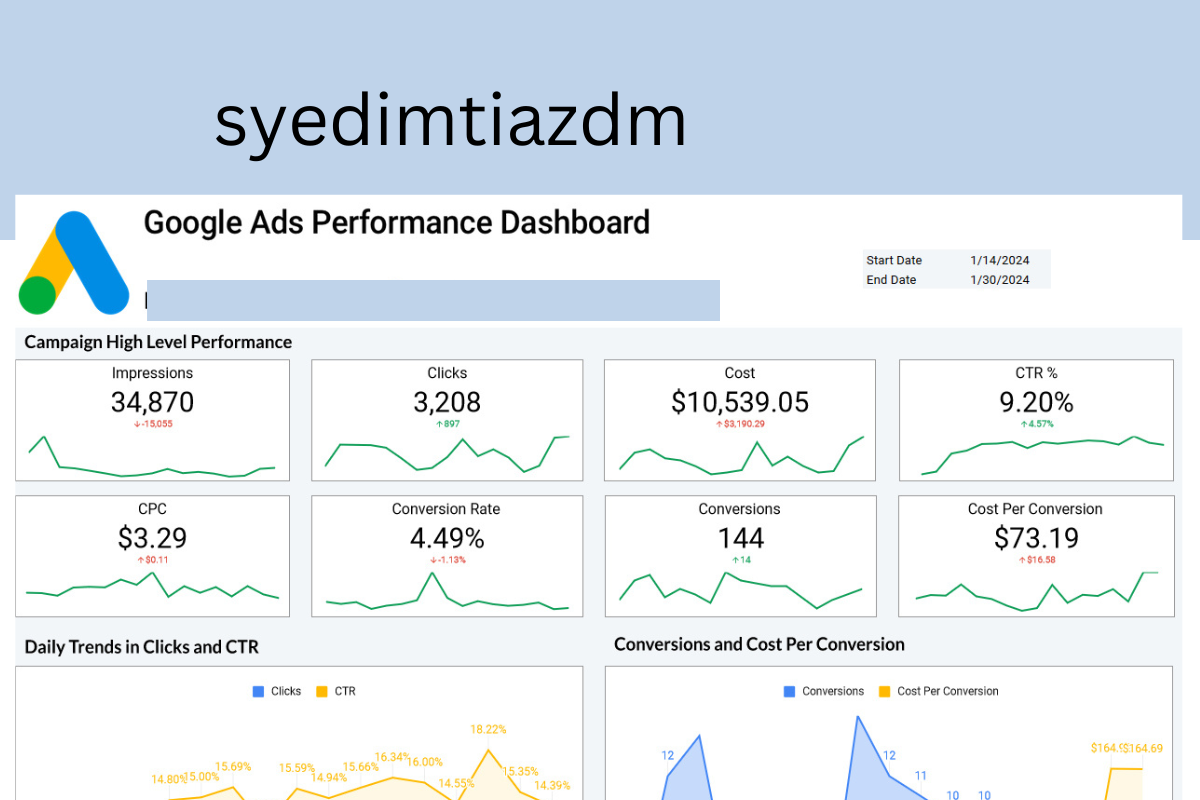Click the Conversions and Cost Per Conversion heading
1200x800 pixels.
pos(759,644)
